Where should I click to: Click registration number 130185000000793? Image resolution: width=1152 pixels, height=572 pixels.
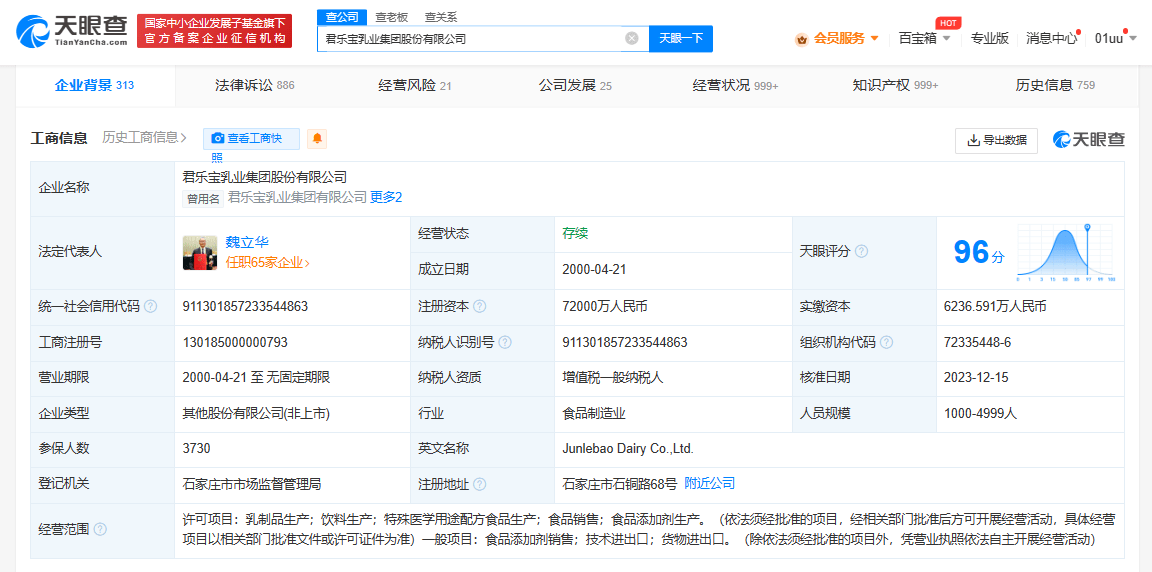pos(234,342)
